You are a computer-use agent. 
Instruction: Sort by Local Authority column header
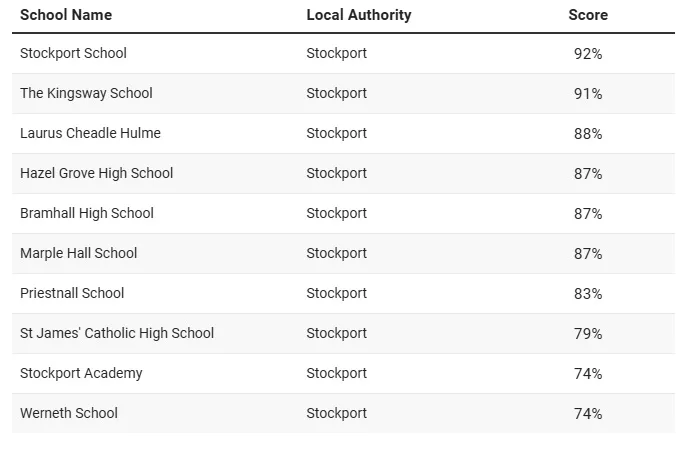tap(359, 15)
